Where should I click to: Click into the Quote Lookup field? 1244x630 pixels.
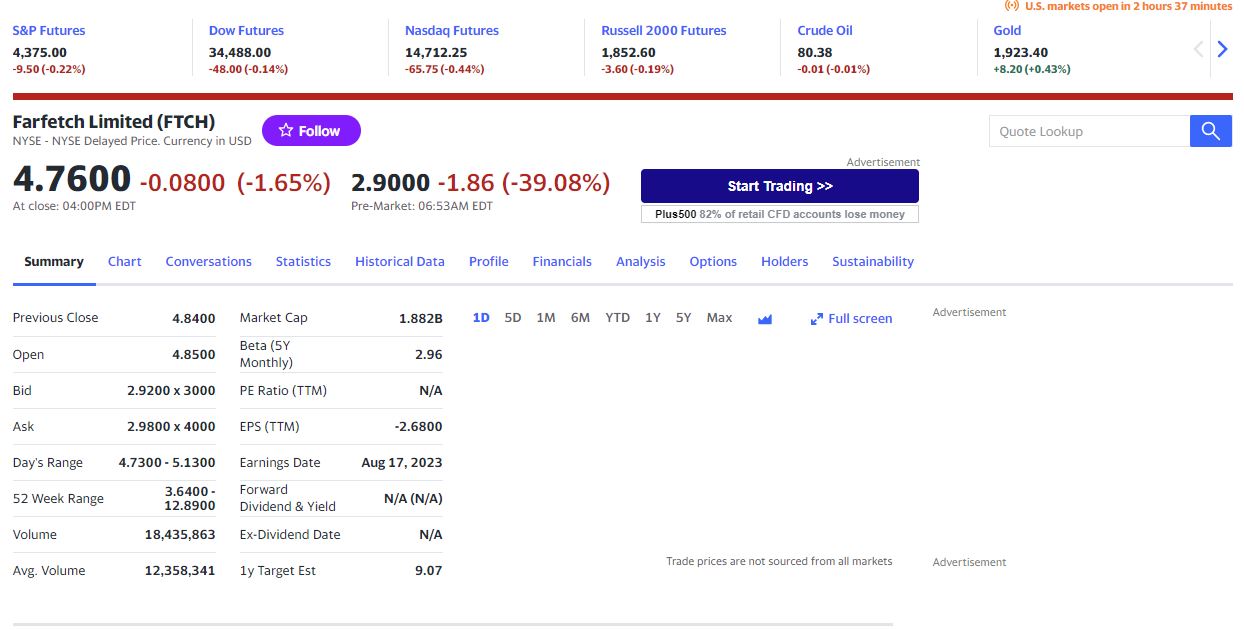pos(1089,131)
